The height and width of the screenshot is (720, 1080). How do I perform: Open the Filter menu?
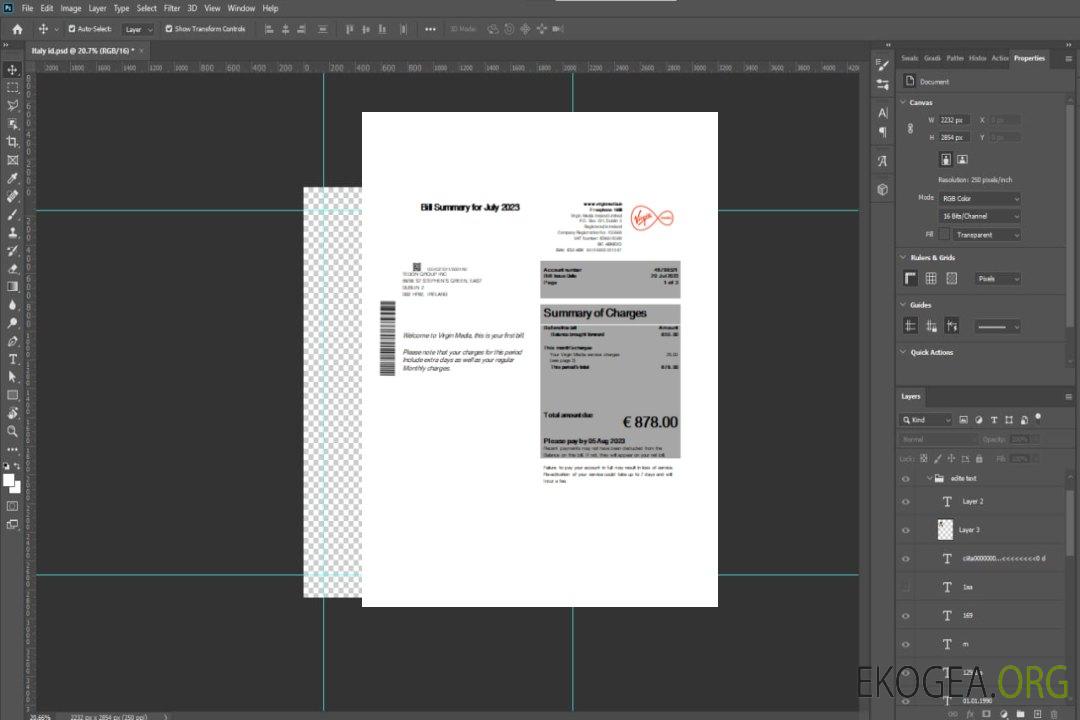172,8
